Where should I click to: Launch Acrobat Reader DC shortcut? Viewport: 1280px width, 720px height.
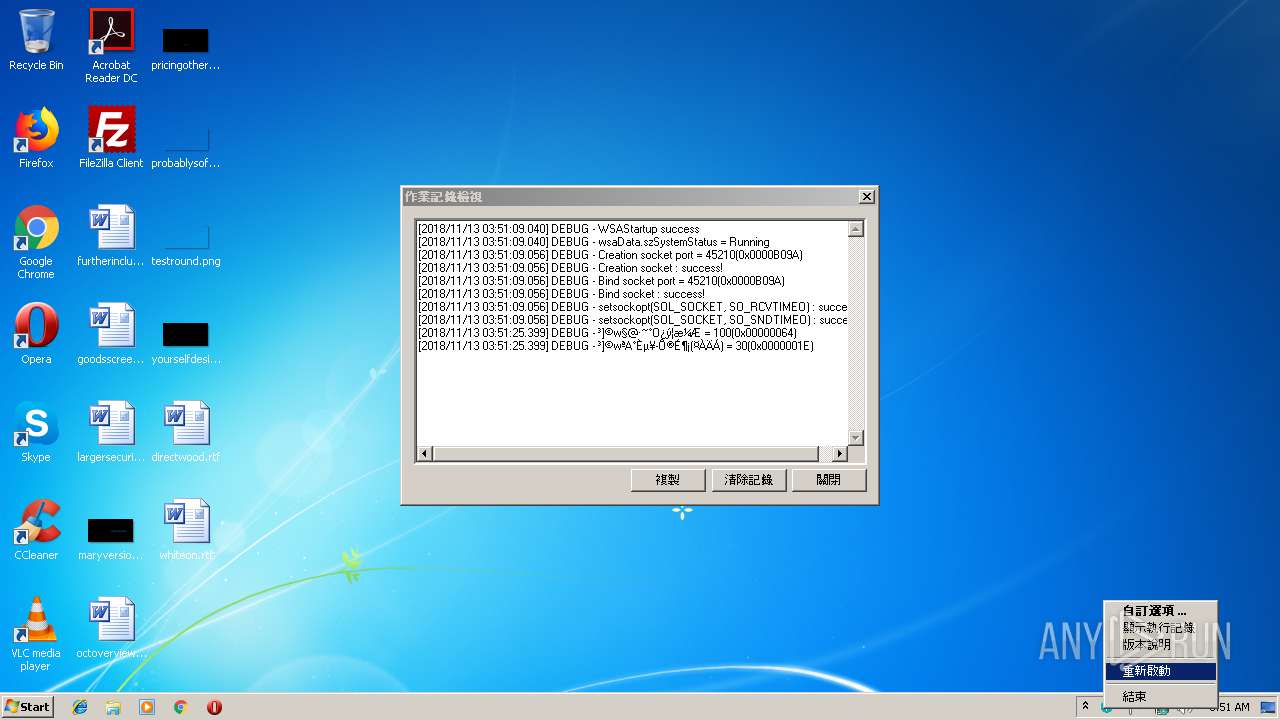(111, 45)
